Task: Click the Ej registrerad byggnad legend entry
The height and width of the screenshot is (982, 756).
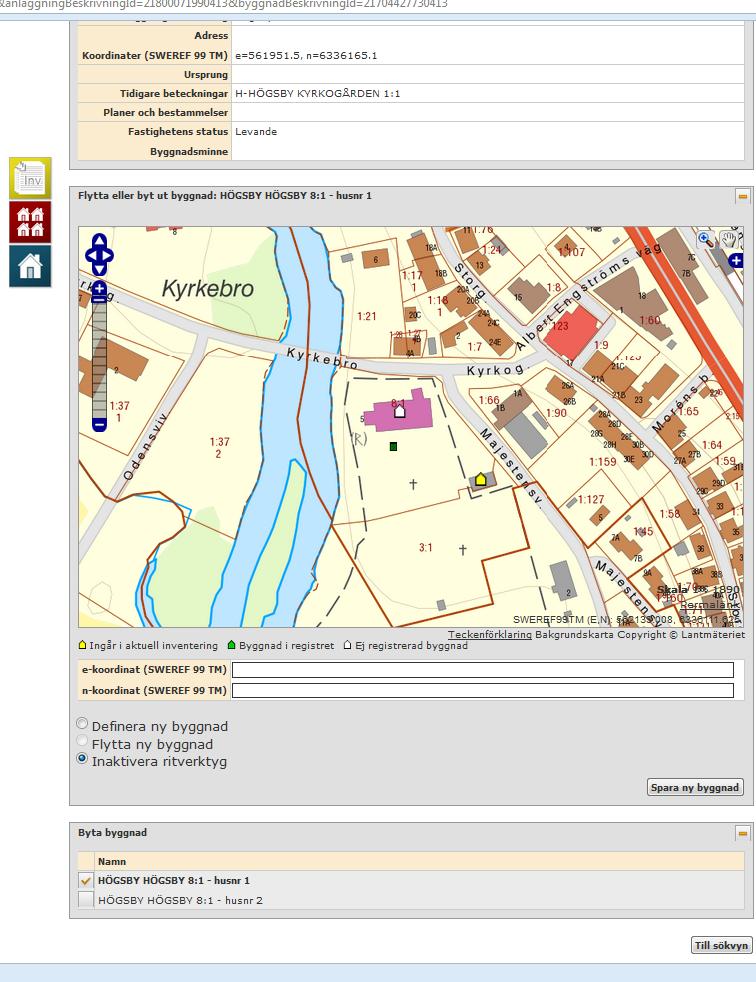Action: (406, 645)
